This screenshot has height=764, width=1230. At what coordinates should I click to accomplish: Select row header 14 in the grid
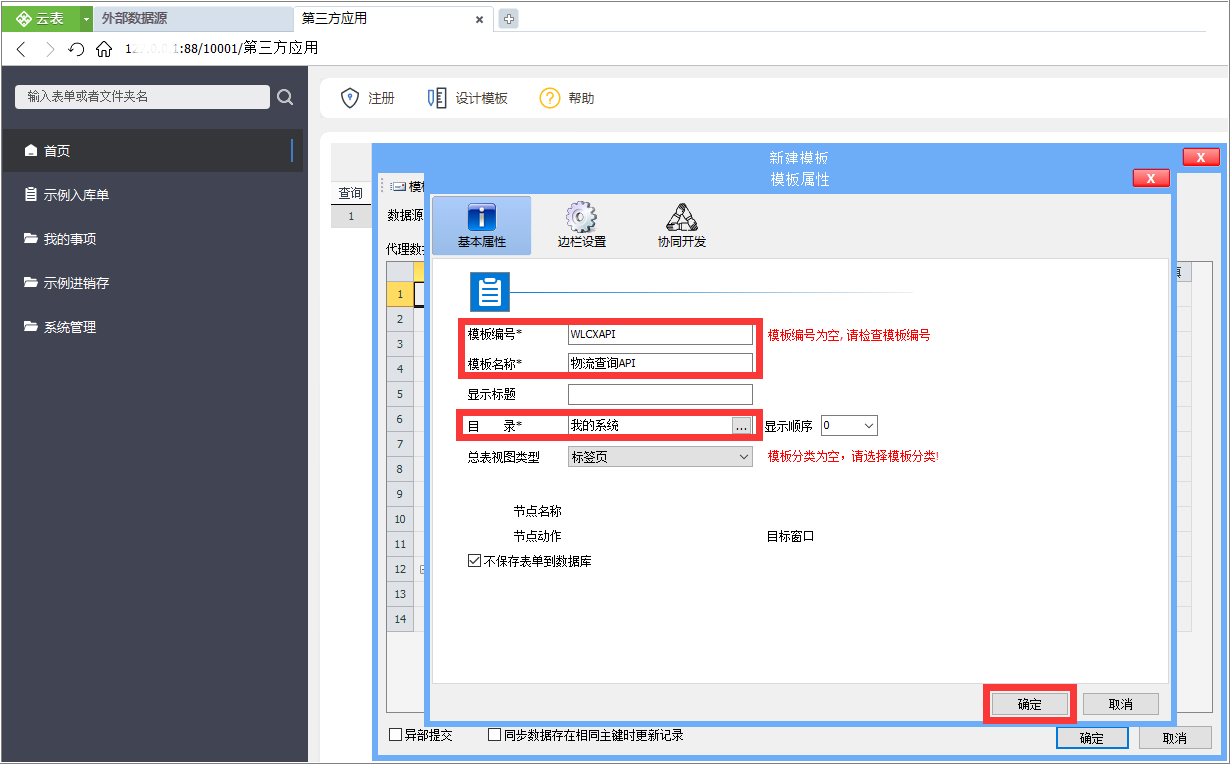400,619
